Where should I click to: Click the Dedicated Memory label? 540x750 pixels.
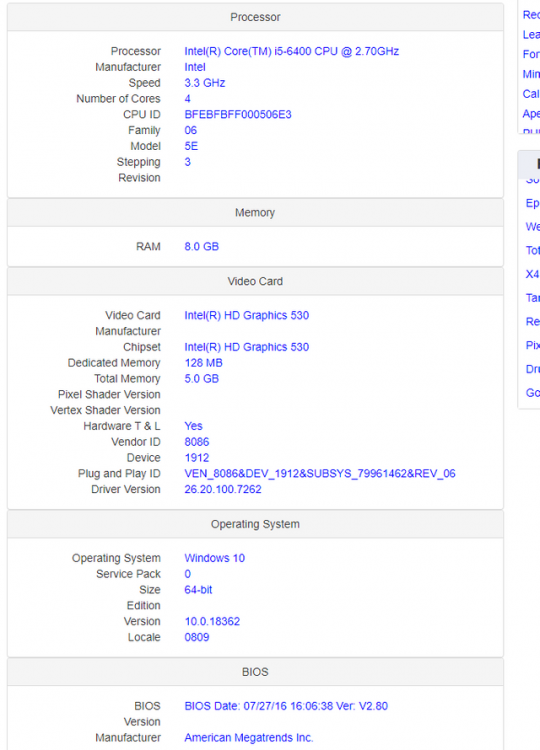(x=114, y=363)
